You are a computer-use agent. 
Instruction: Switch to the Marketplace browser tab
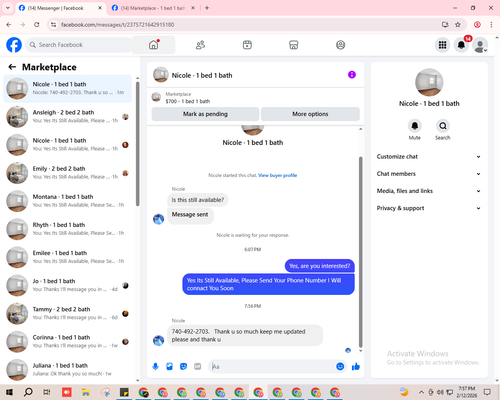[x=153, y=8]
